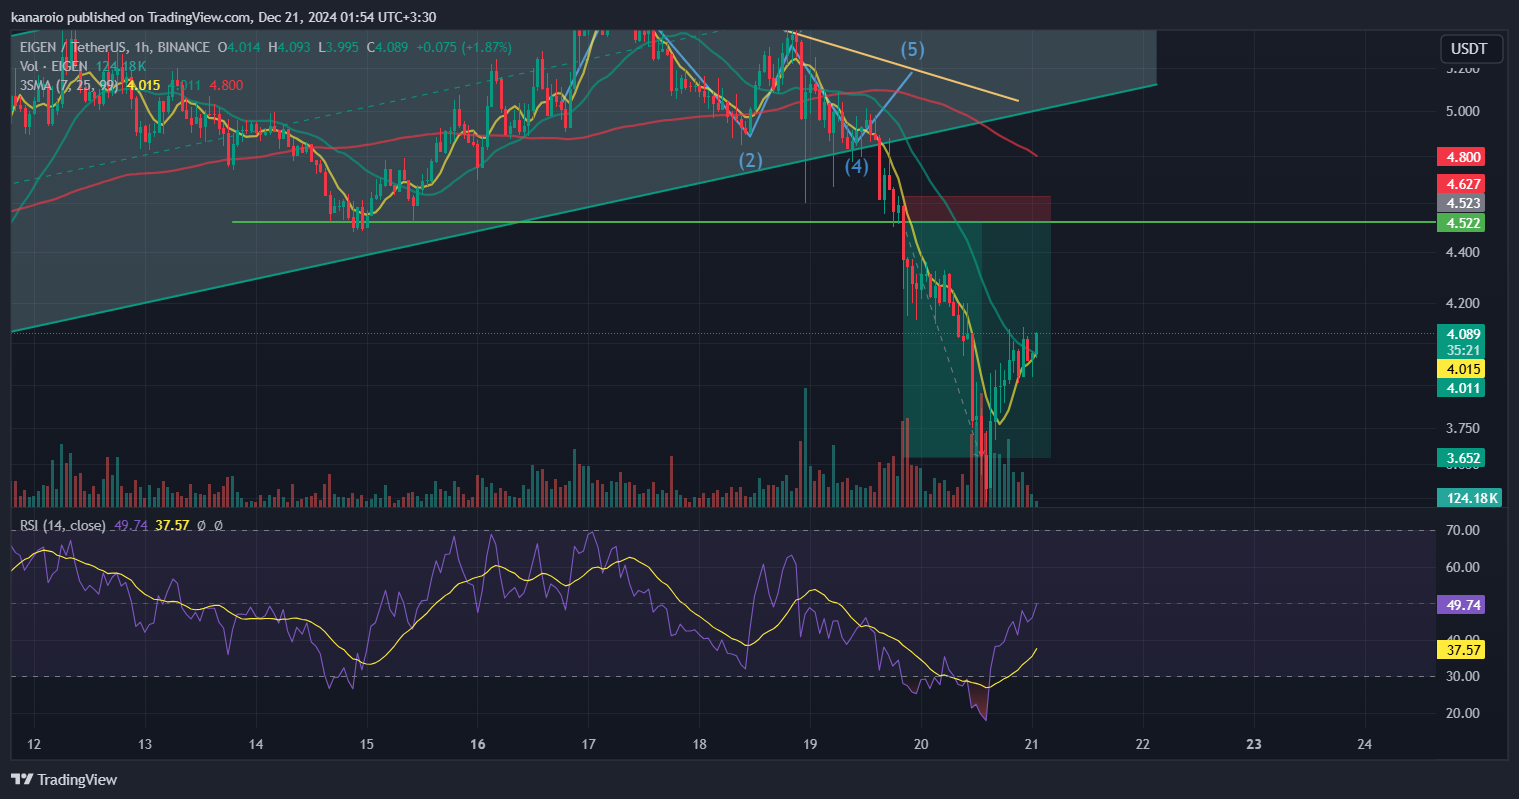1519x799 pixels.
Task: Click the EIGEN / TetherUS symbol title
Action: 115,47
